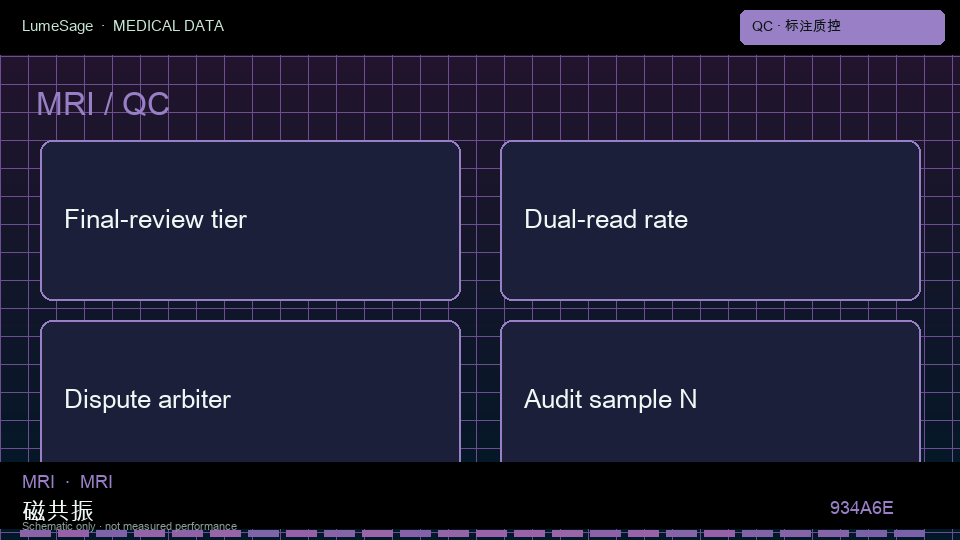This screenshot has width=960, height=540.
Task: Open the QC · 标注质控 button
Action: [842, 27]
